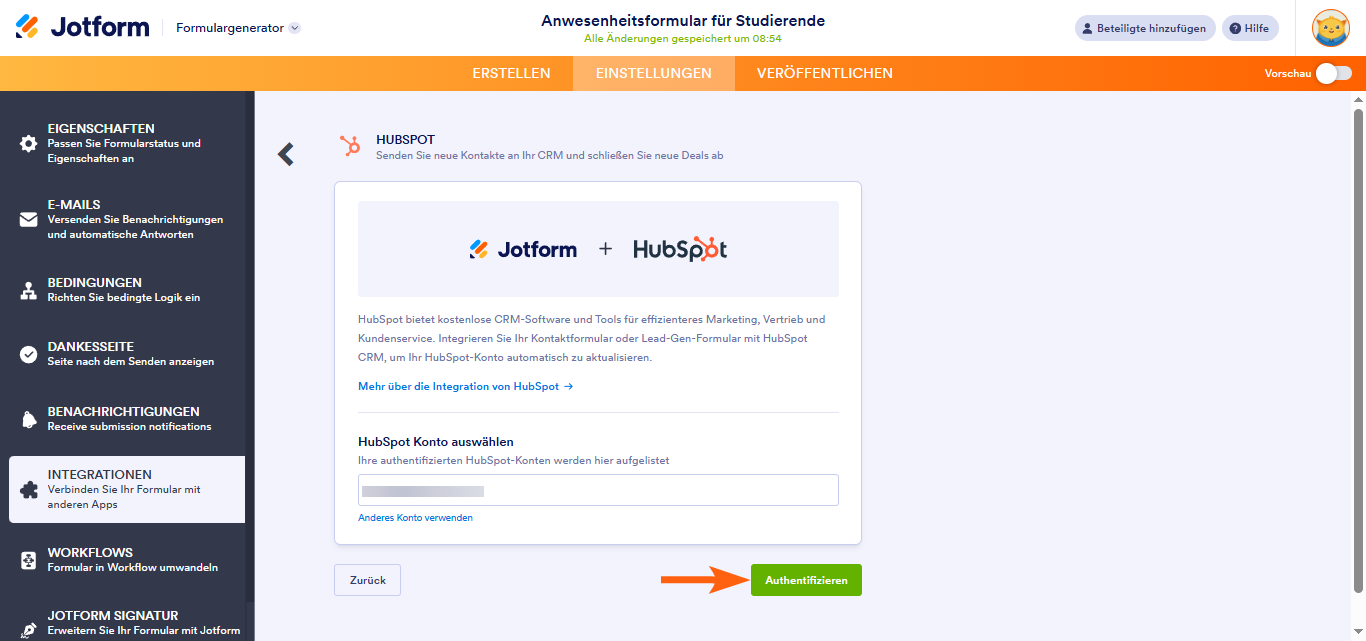Click the page vertical scrollbar
This screenshot has width=1366, height=641.
[1358, 344]
